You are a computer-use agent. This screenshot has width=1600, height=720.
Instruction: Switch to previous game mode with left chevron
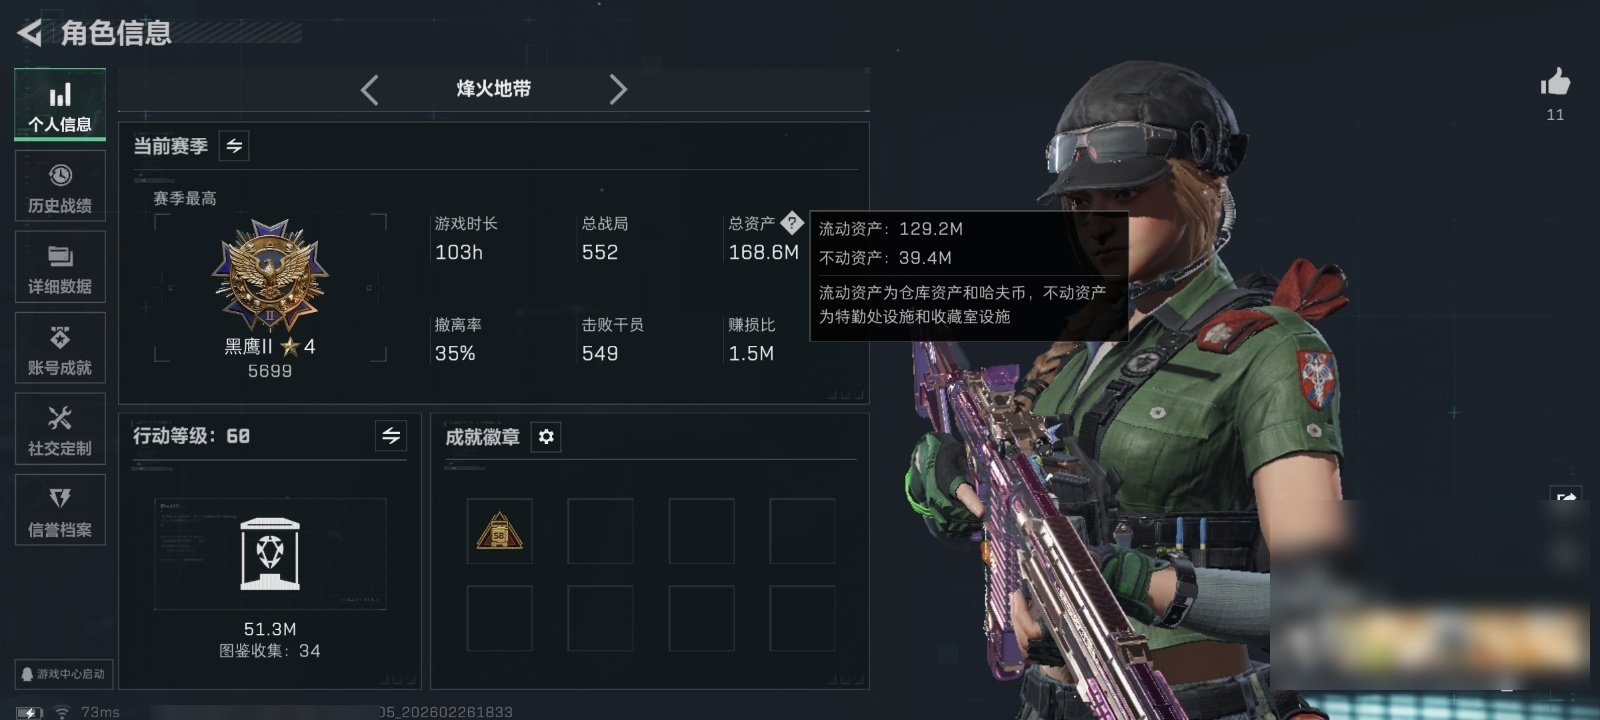370,90
